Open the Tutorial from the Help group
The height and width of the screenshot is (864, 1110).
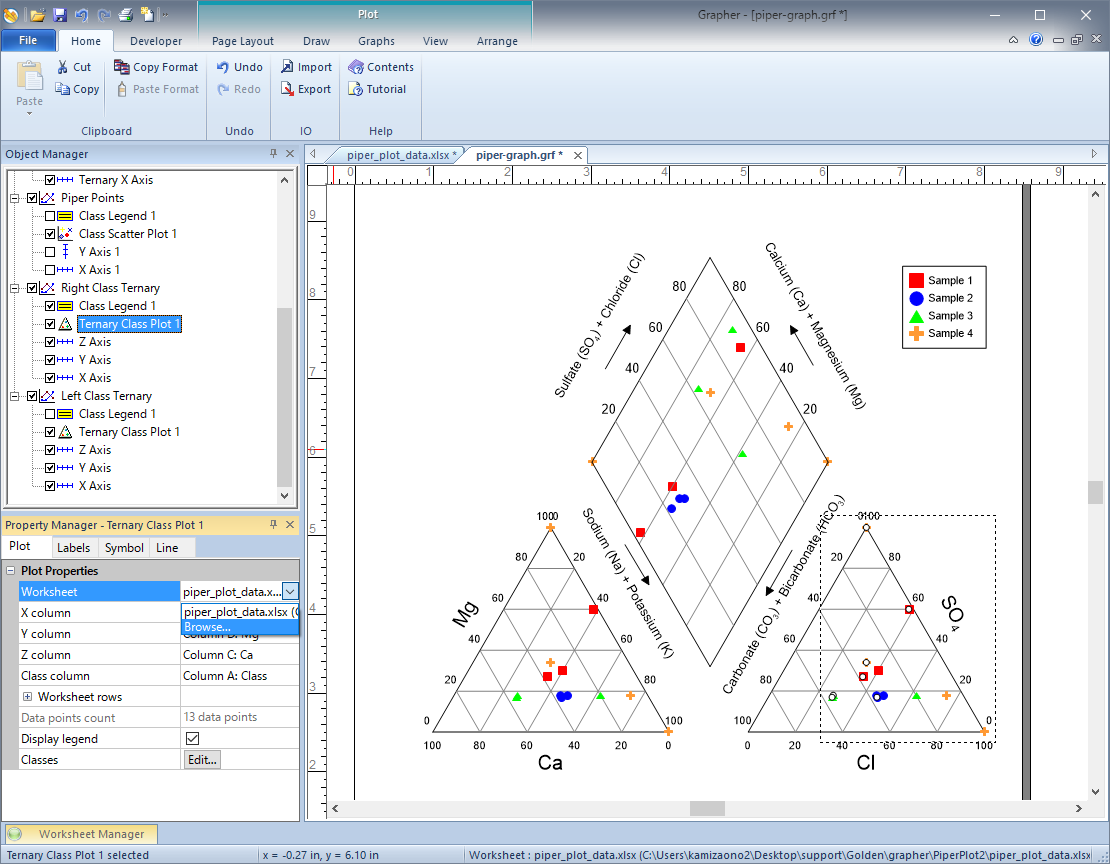pyautogui.click(x=377, y=89)
